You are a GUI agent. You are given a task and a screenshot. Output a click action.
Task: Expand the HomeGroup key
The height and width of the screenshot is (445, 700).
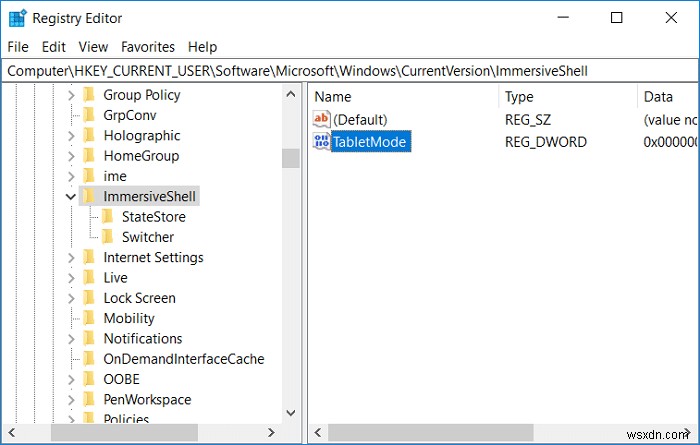(x=71, y=156)
